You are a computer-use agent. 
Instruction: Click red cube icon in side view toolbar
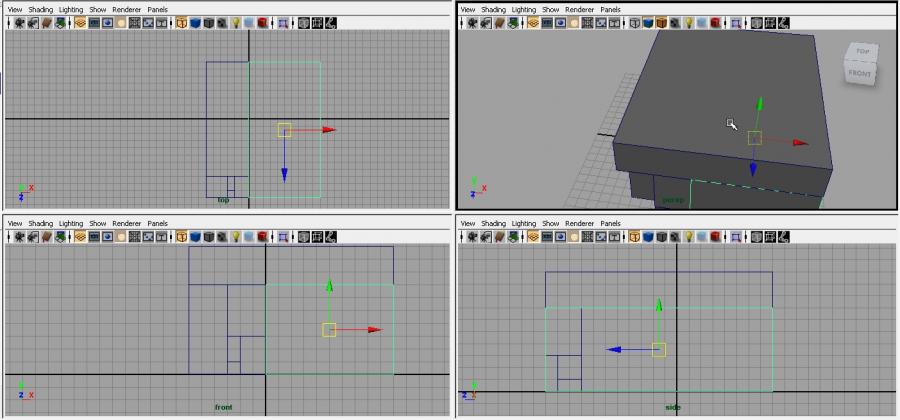tap(715, 237)
